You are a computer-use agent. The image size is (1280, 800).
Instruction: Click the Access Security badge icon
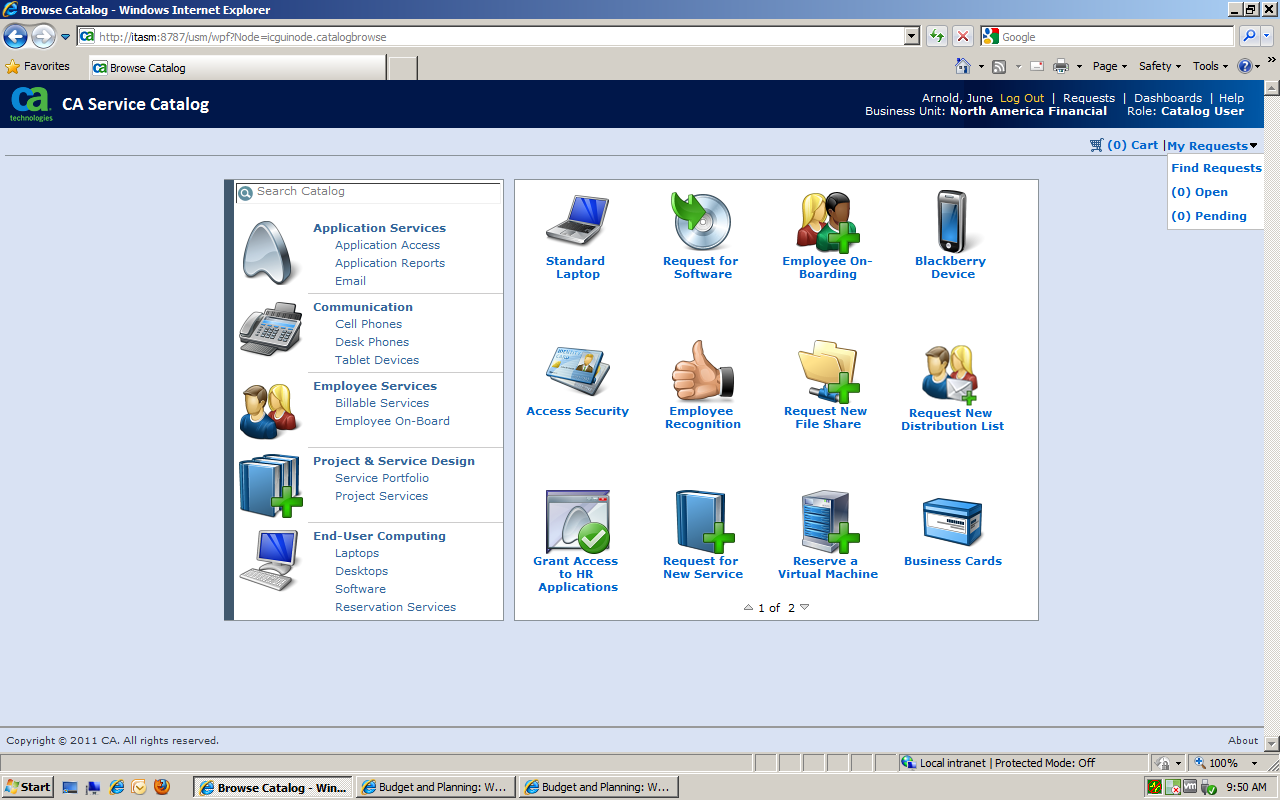[577, 372]
